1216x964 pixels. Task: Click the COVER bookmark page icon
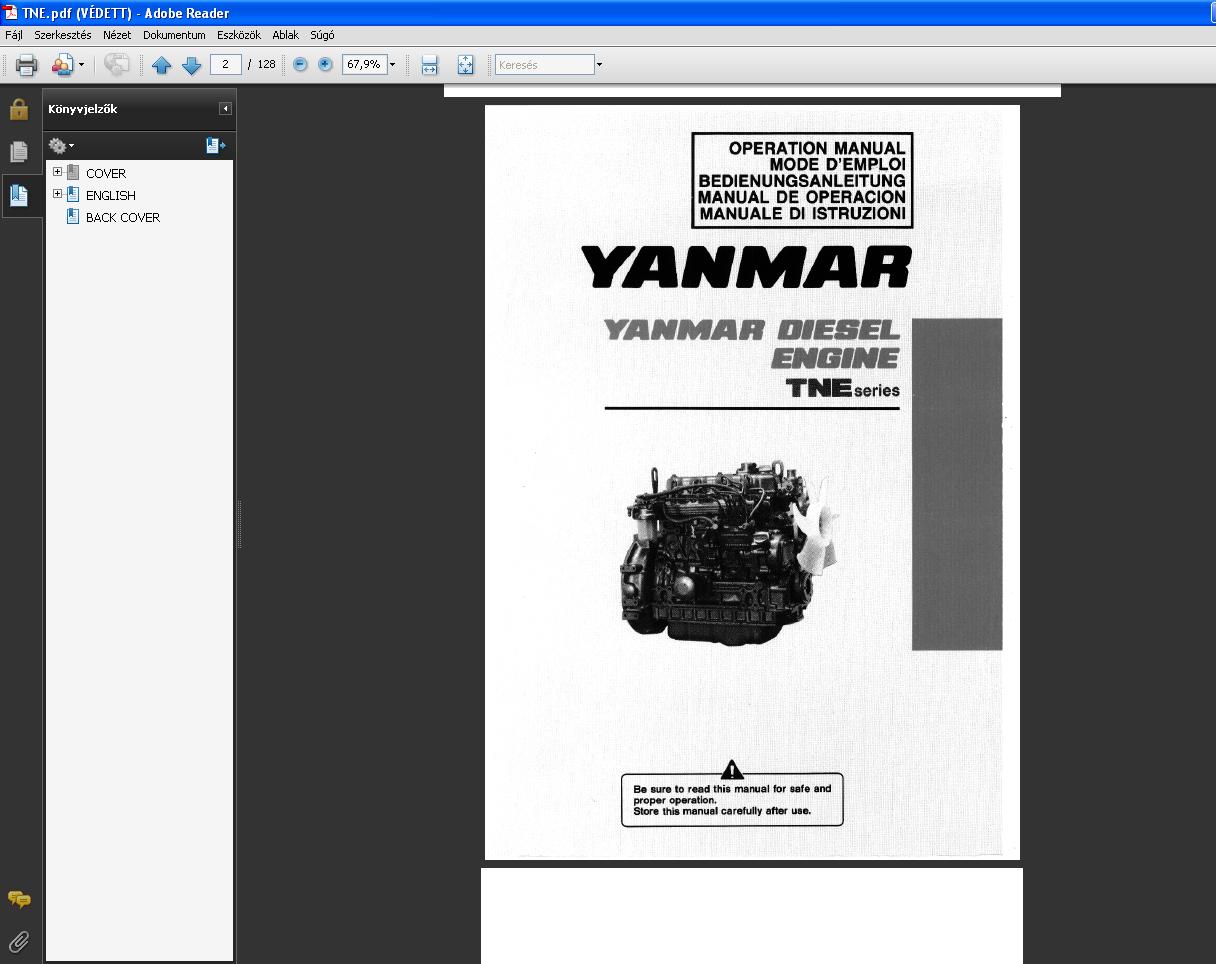pos(72,172)
